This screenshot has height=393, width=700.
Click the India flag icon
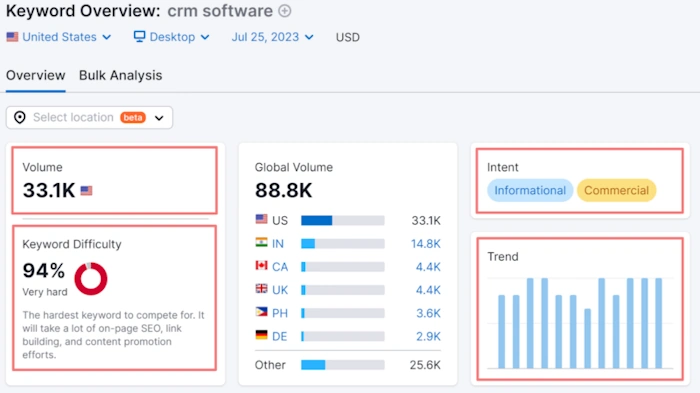coord(261,242)
